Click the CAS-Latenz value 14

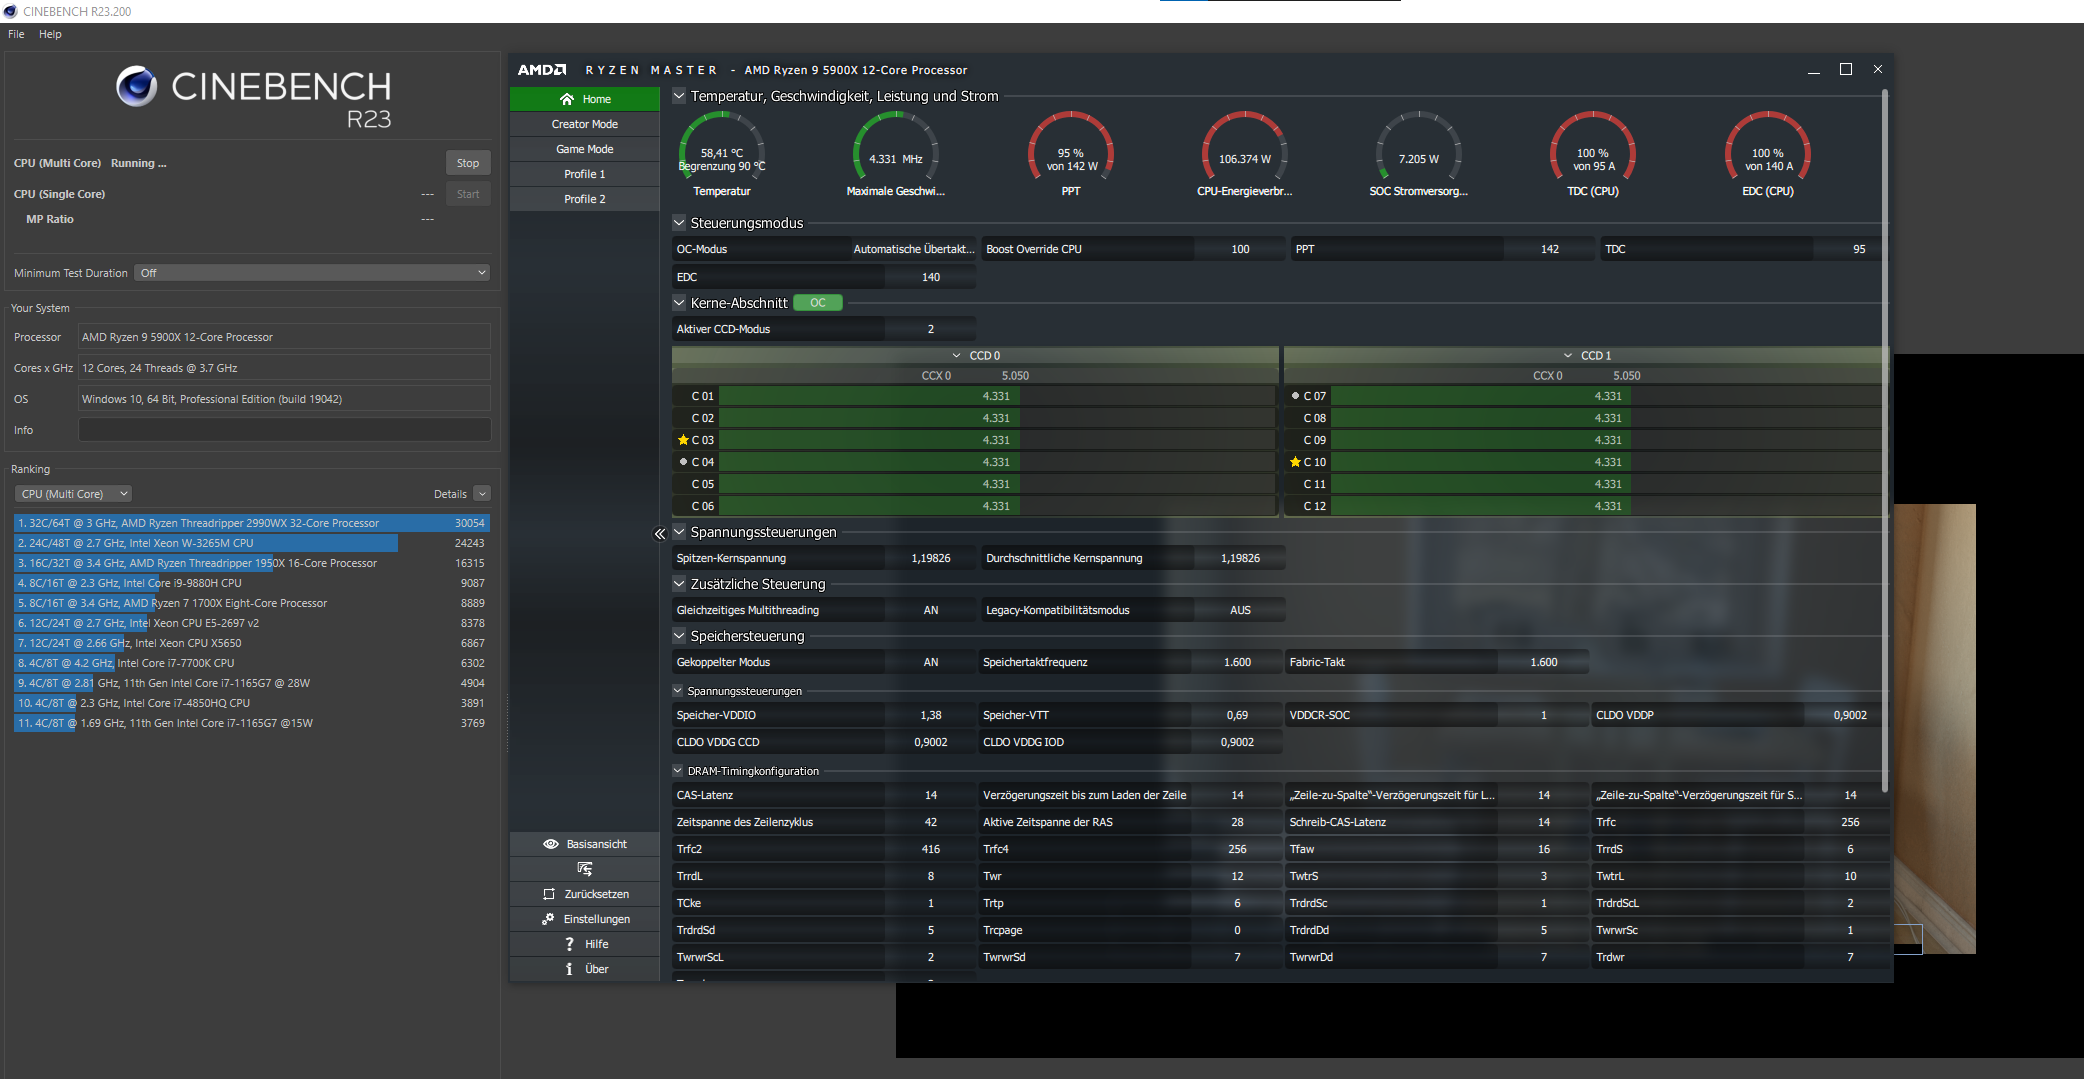(931, 795)
